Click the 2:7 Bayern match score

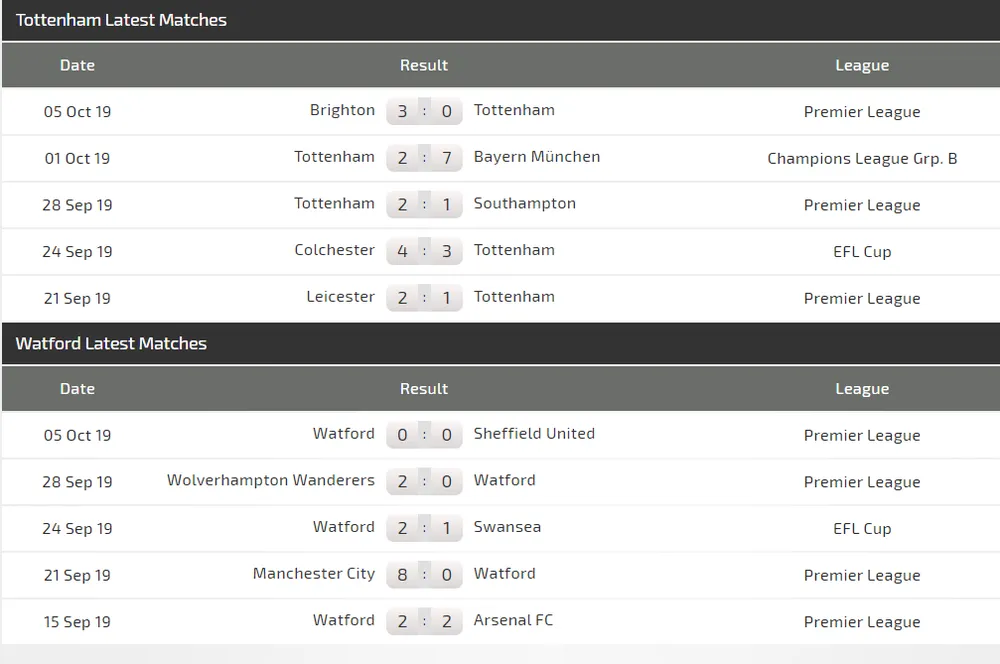coord(424,158)
